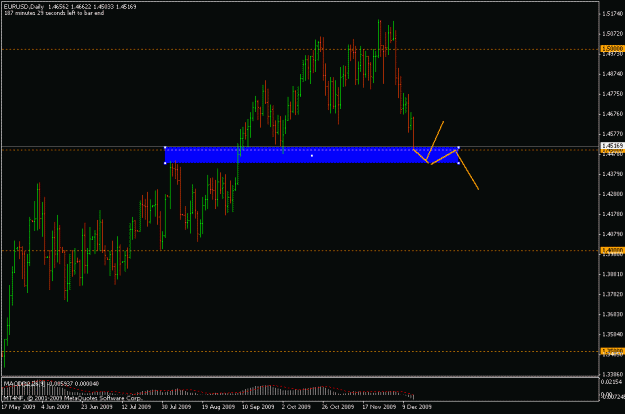This screenshot has width=625, height=414.
Task: Click the 1.40000 orange price level label
Action: point(613,250)
